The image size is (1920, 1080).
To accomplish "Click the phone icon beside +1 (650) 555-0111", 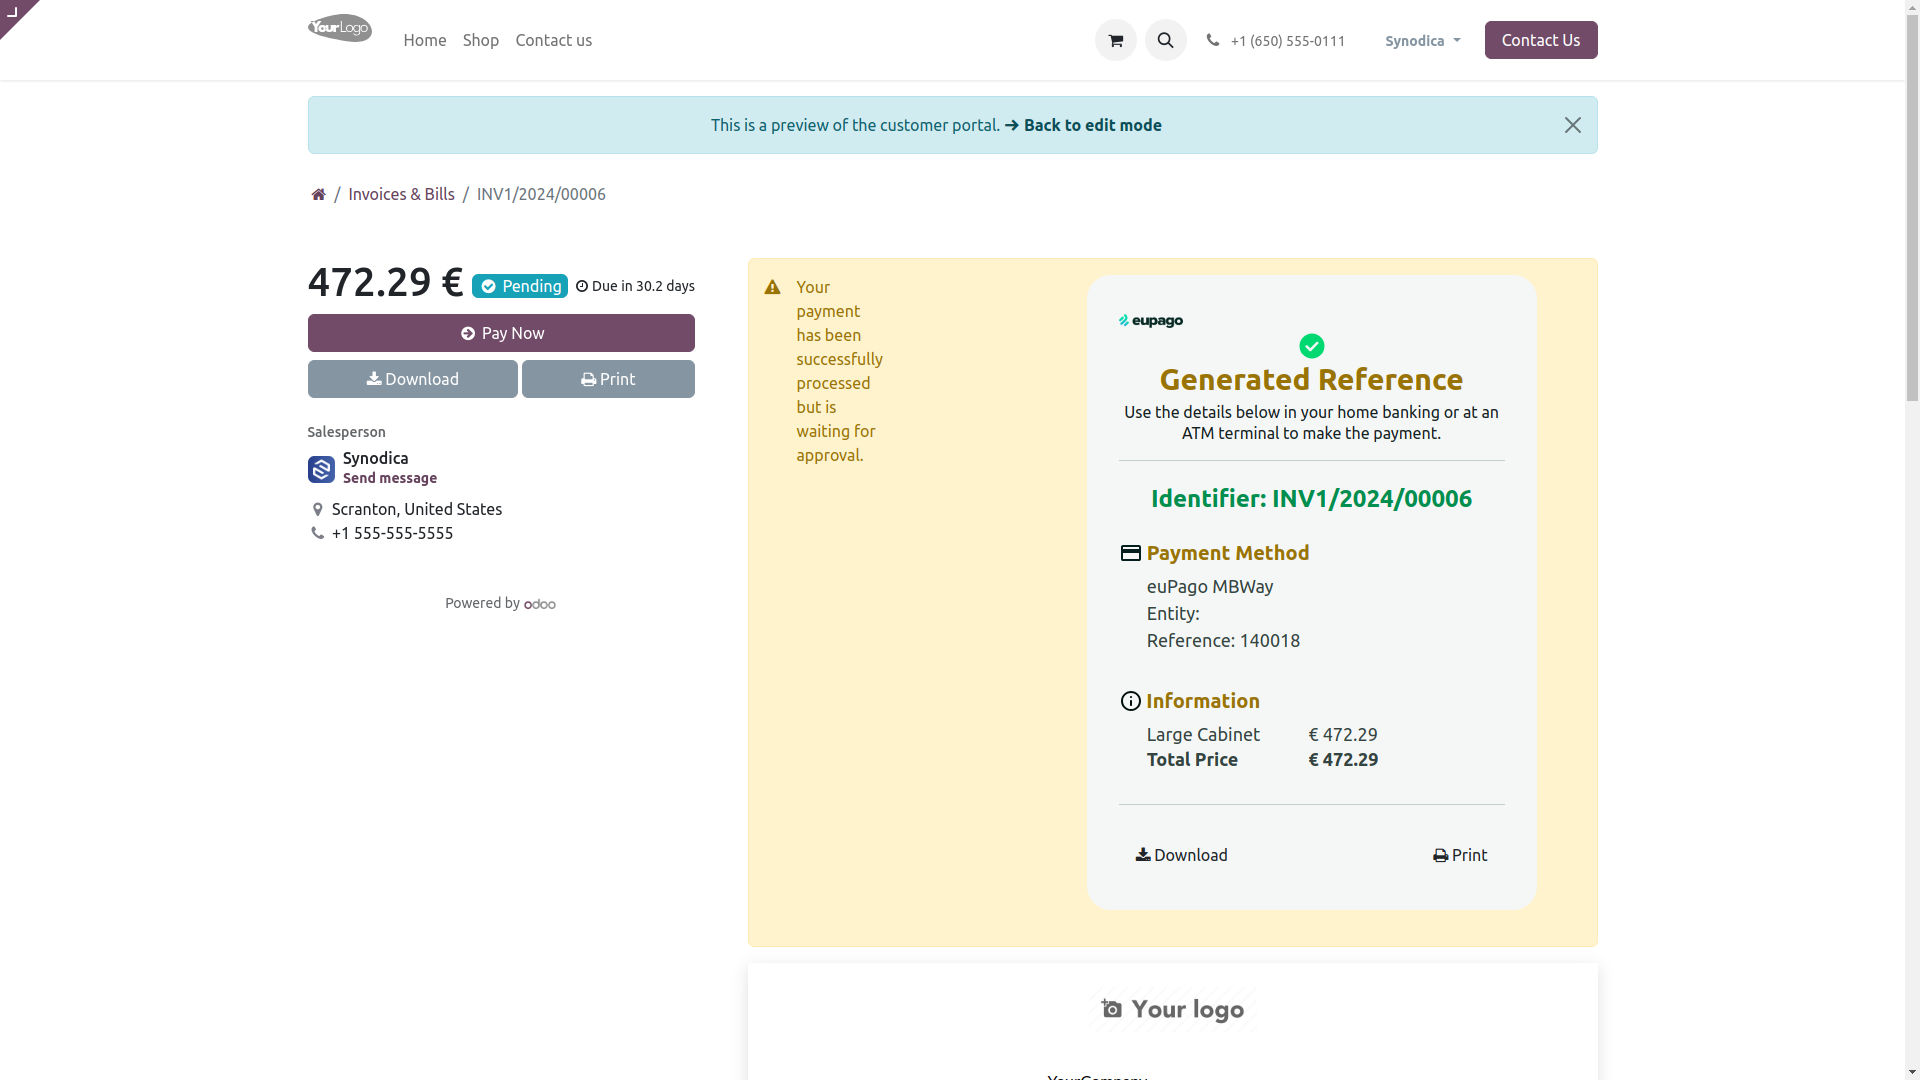I will pyautogui.click(x=1212, y=40).
